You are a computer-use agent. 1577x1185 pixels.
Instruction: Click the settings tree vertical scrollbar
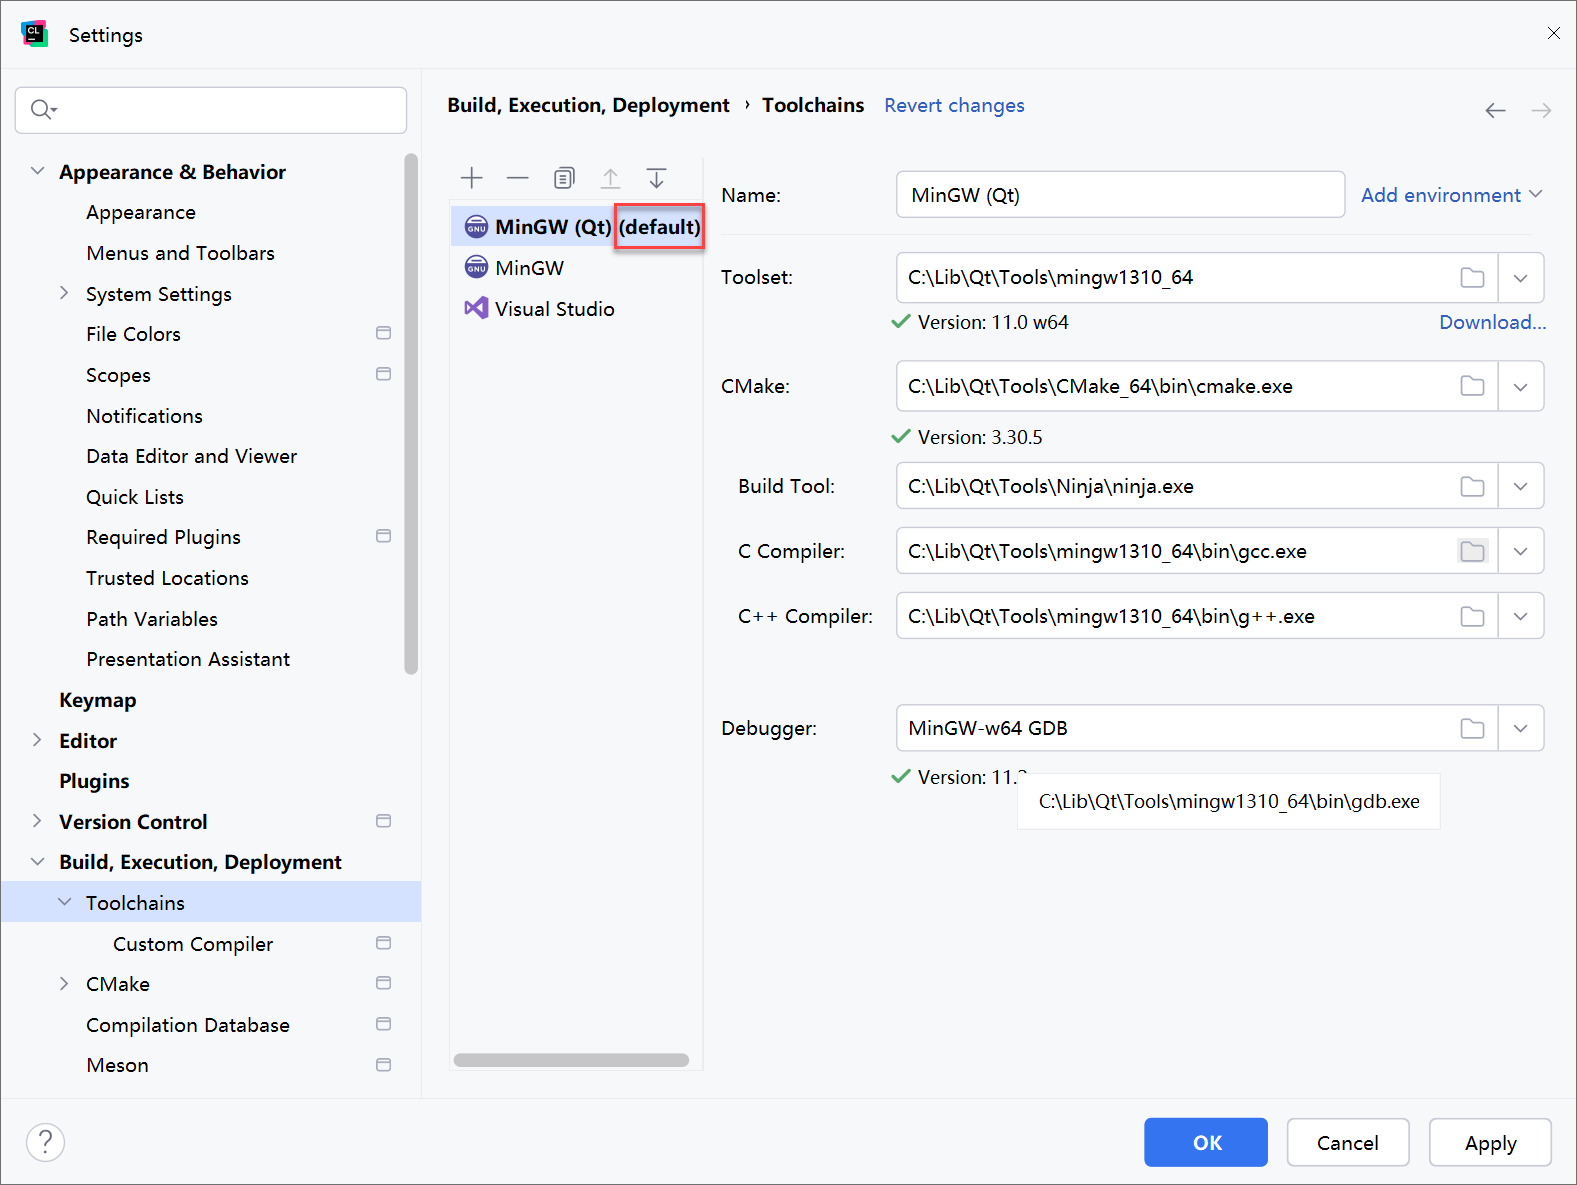[x=411, y=414]
